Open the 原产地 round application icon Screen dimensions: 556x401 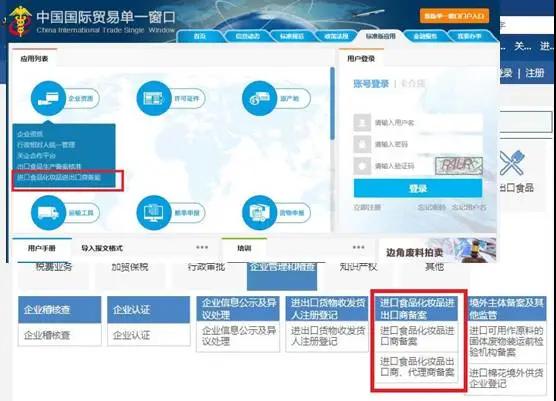(x=259, y=98)
